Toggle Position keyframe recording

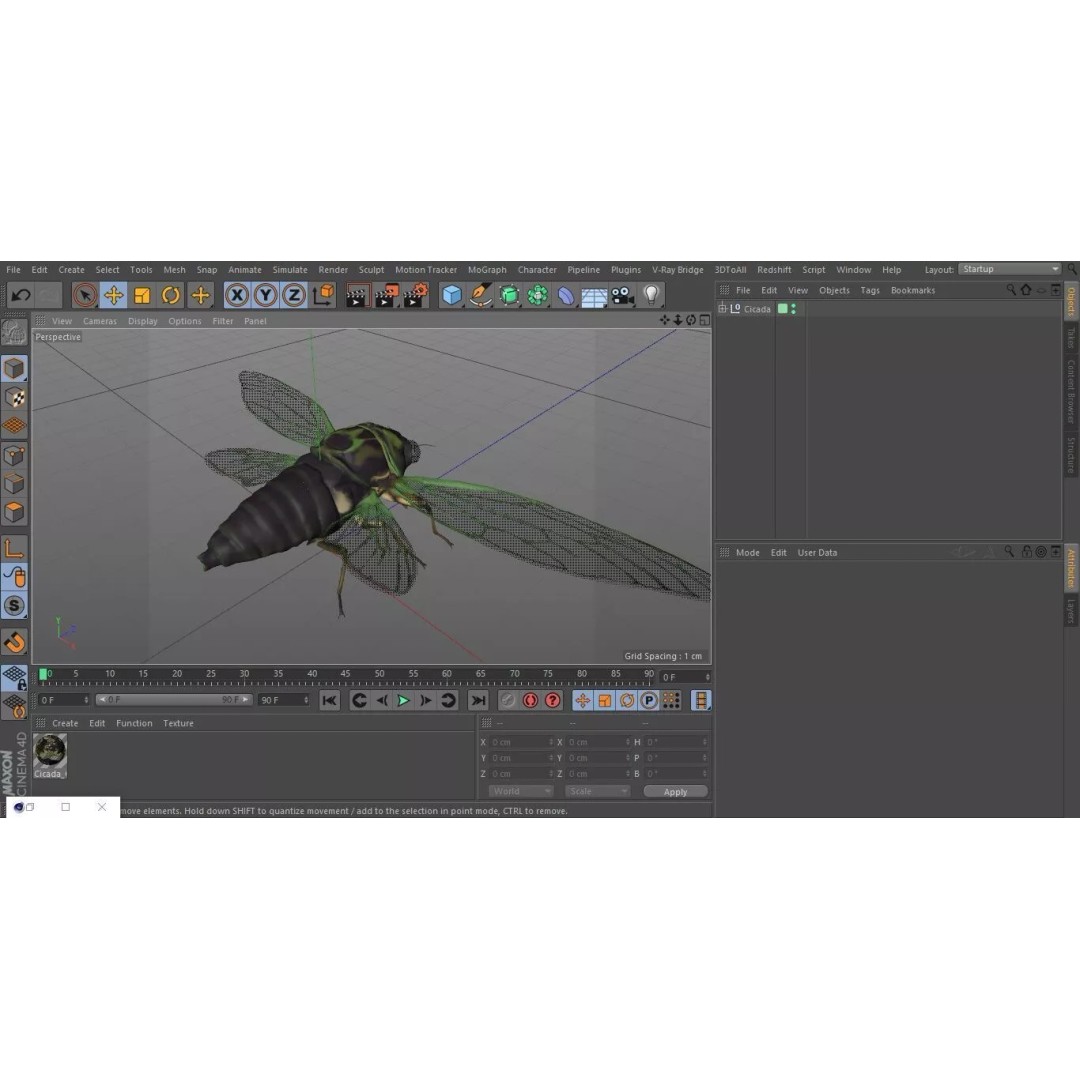tap(583, 700)
